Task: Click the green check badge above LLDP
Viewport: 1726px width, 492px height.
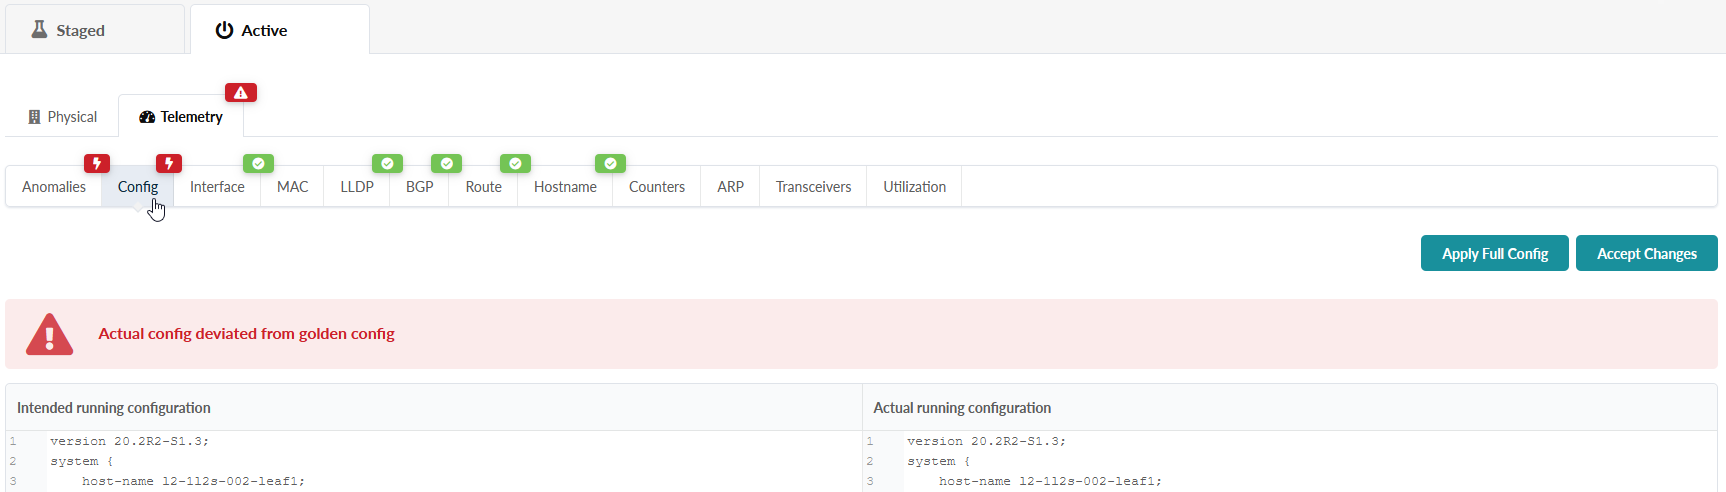Action: click(x=387, y=163)
